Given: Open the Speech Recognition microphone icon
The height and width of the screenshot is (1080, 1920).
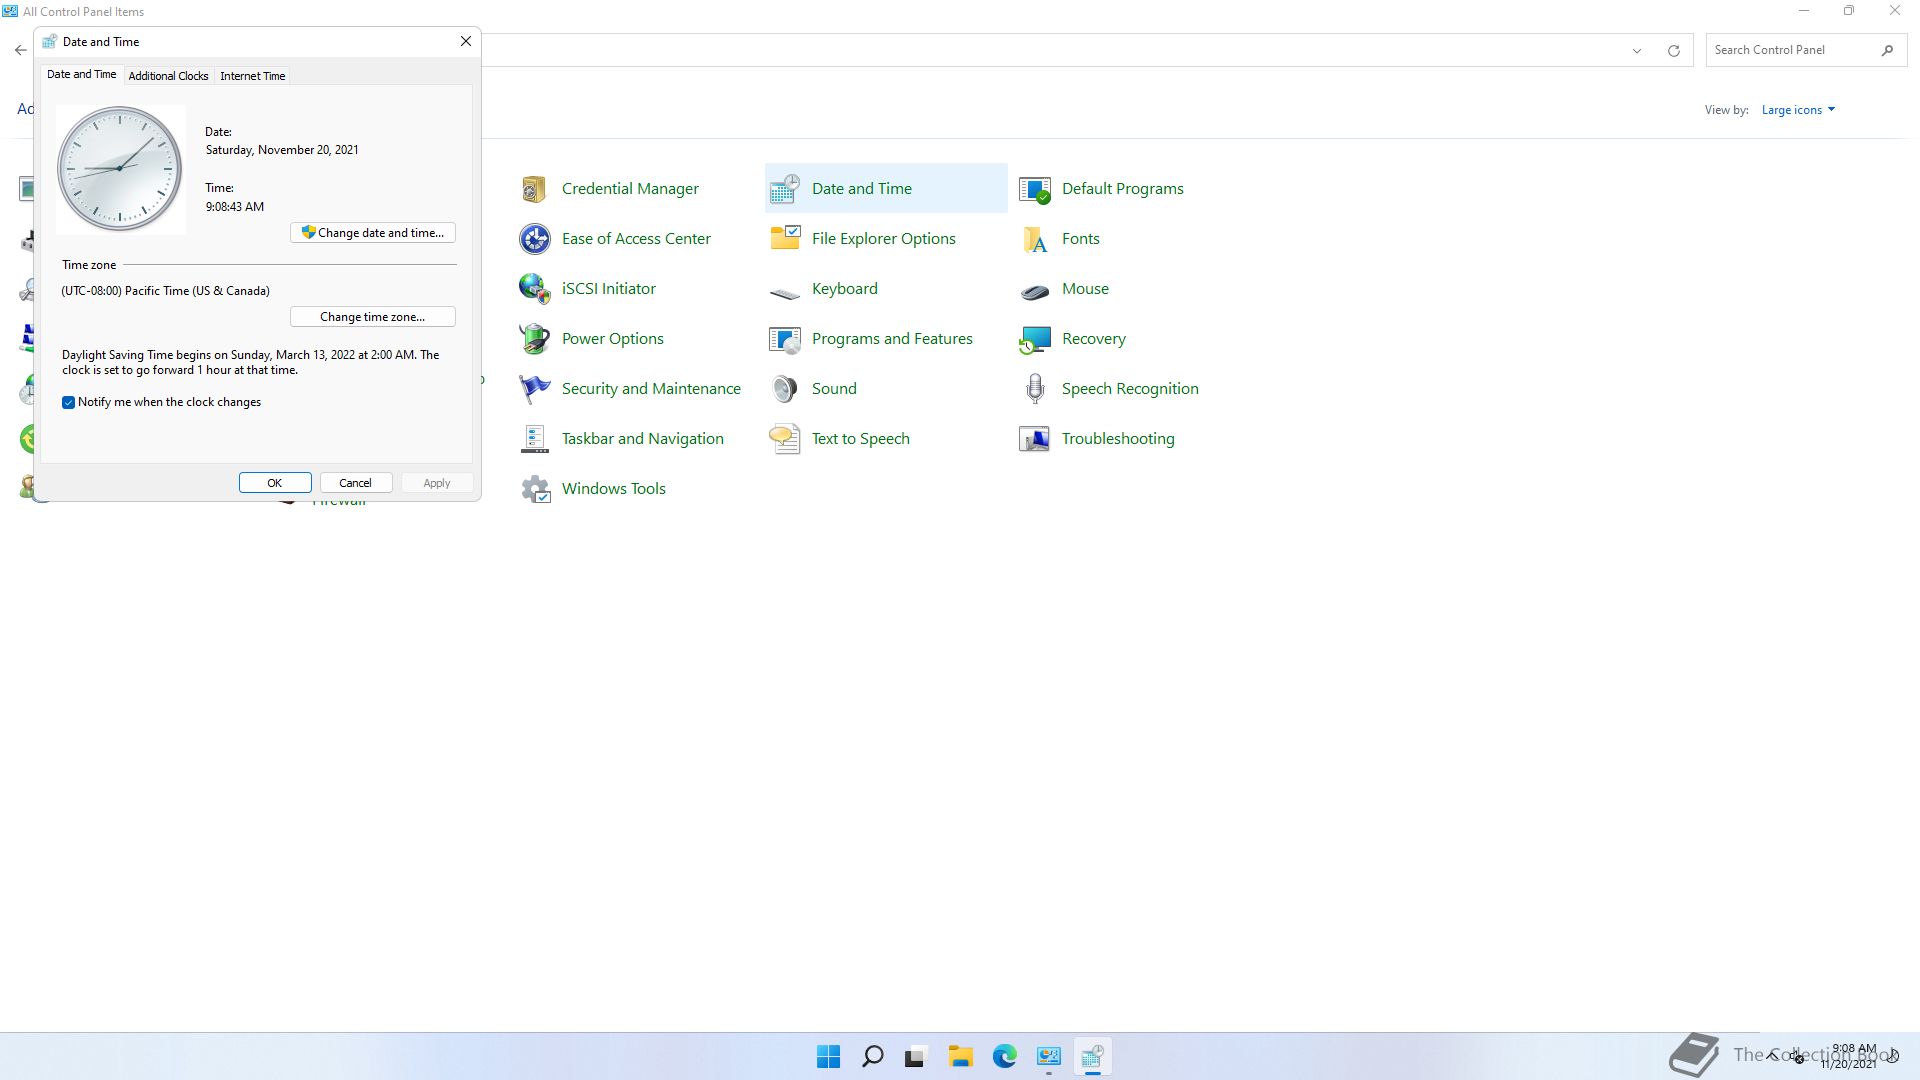Looking at the screenshot, I should click(1034, 388).
